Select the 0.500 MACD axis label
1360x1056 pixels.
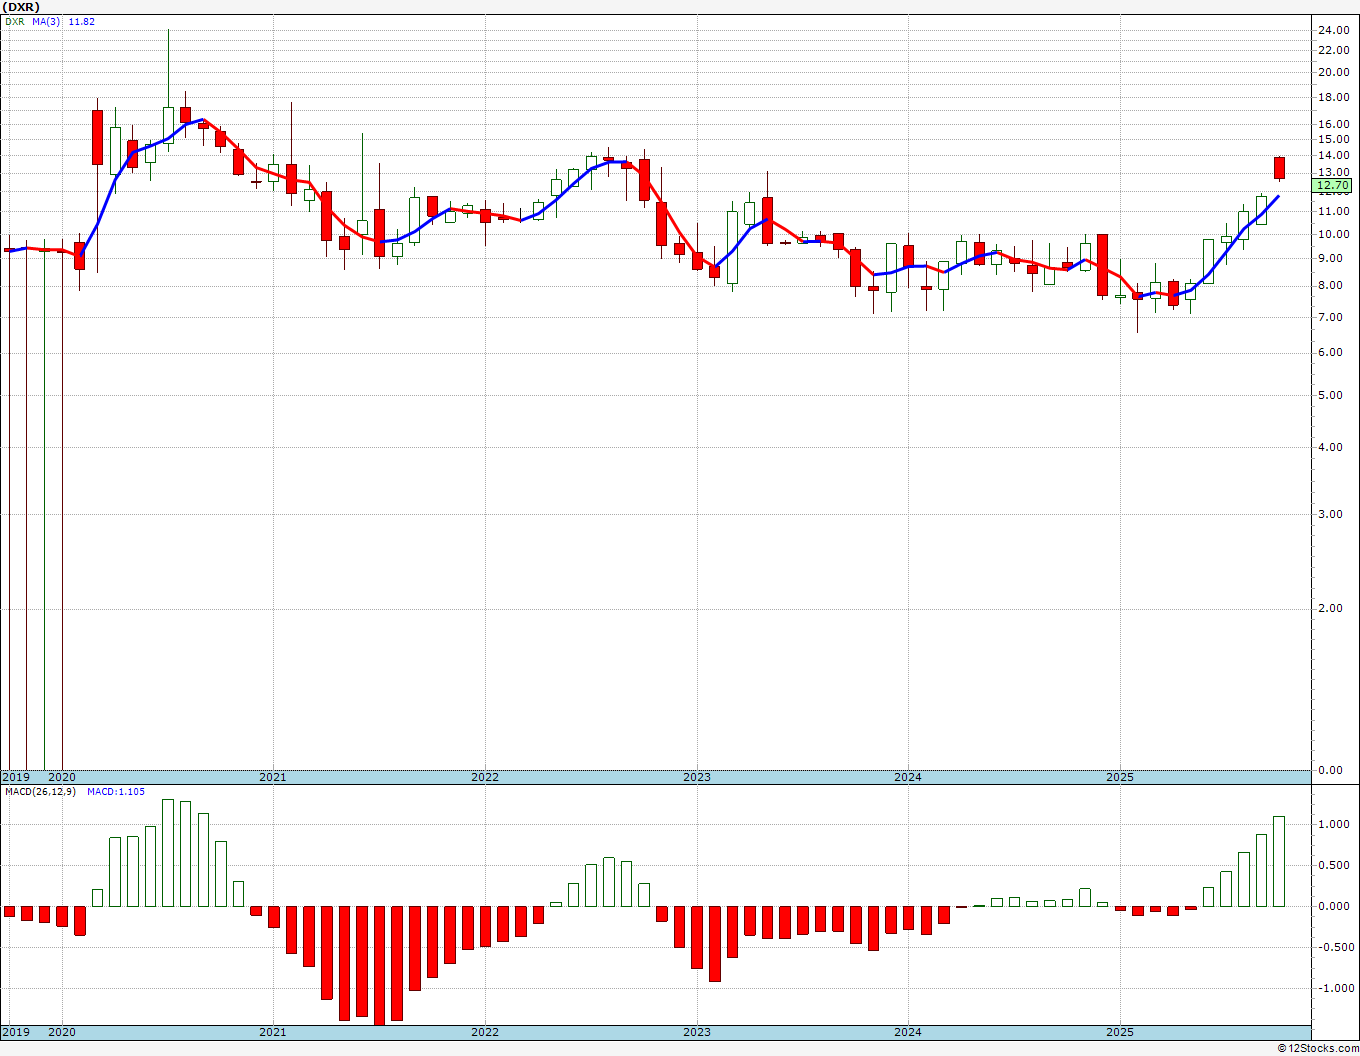(x=1336, y=865)
